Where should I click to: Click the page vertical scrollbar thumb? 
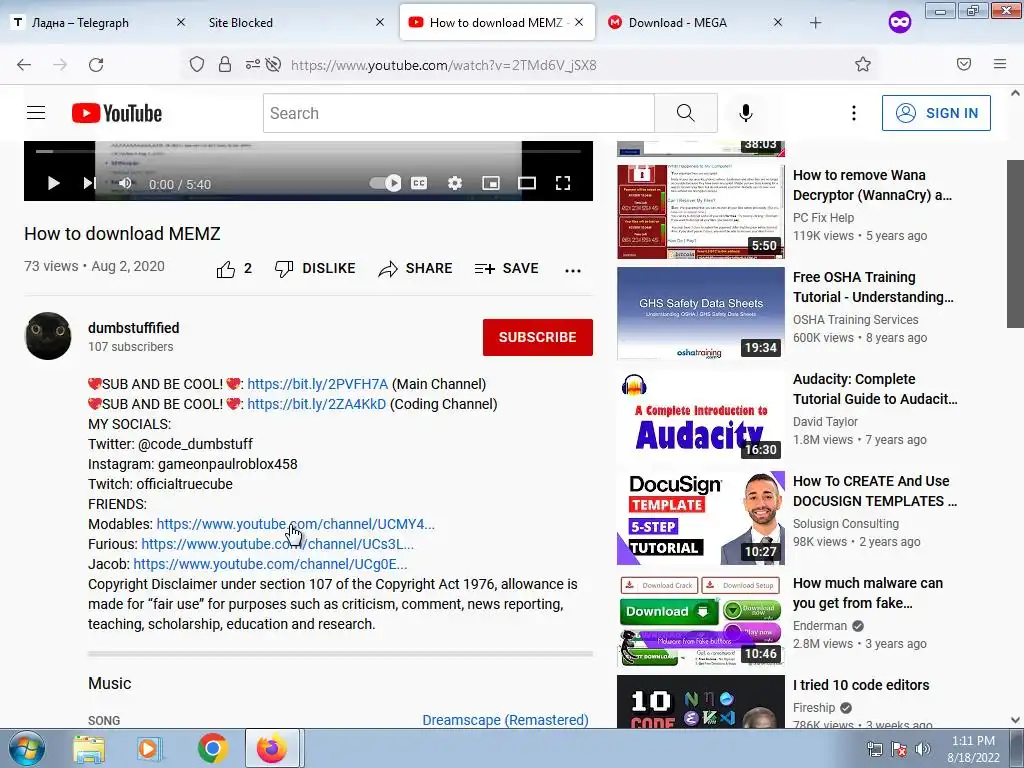point(1015,244)
